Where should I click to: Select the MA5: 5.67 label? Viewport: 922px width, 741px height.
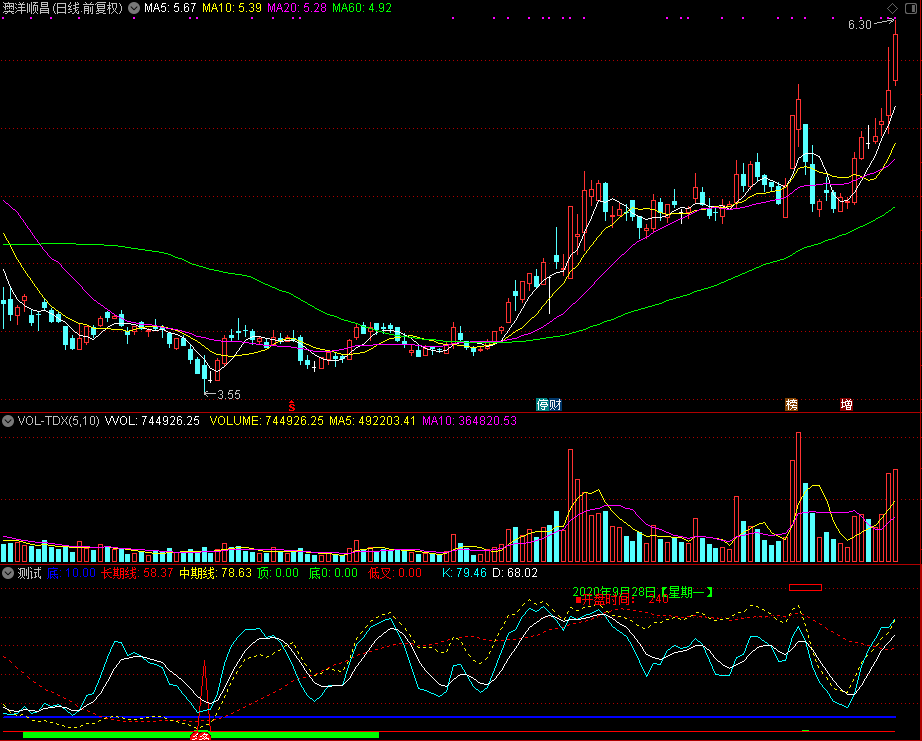[x=170, y=8]
